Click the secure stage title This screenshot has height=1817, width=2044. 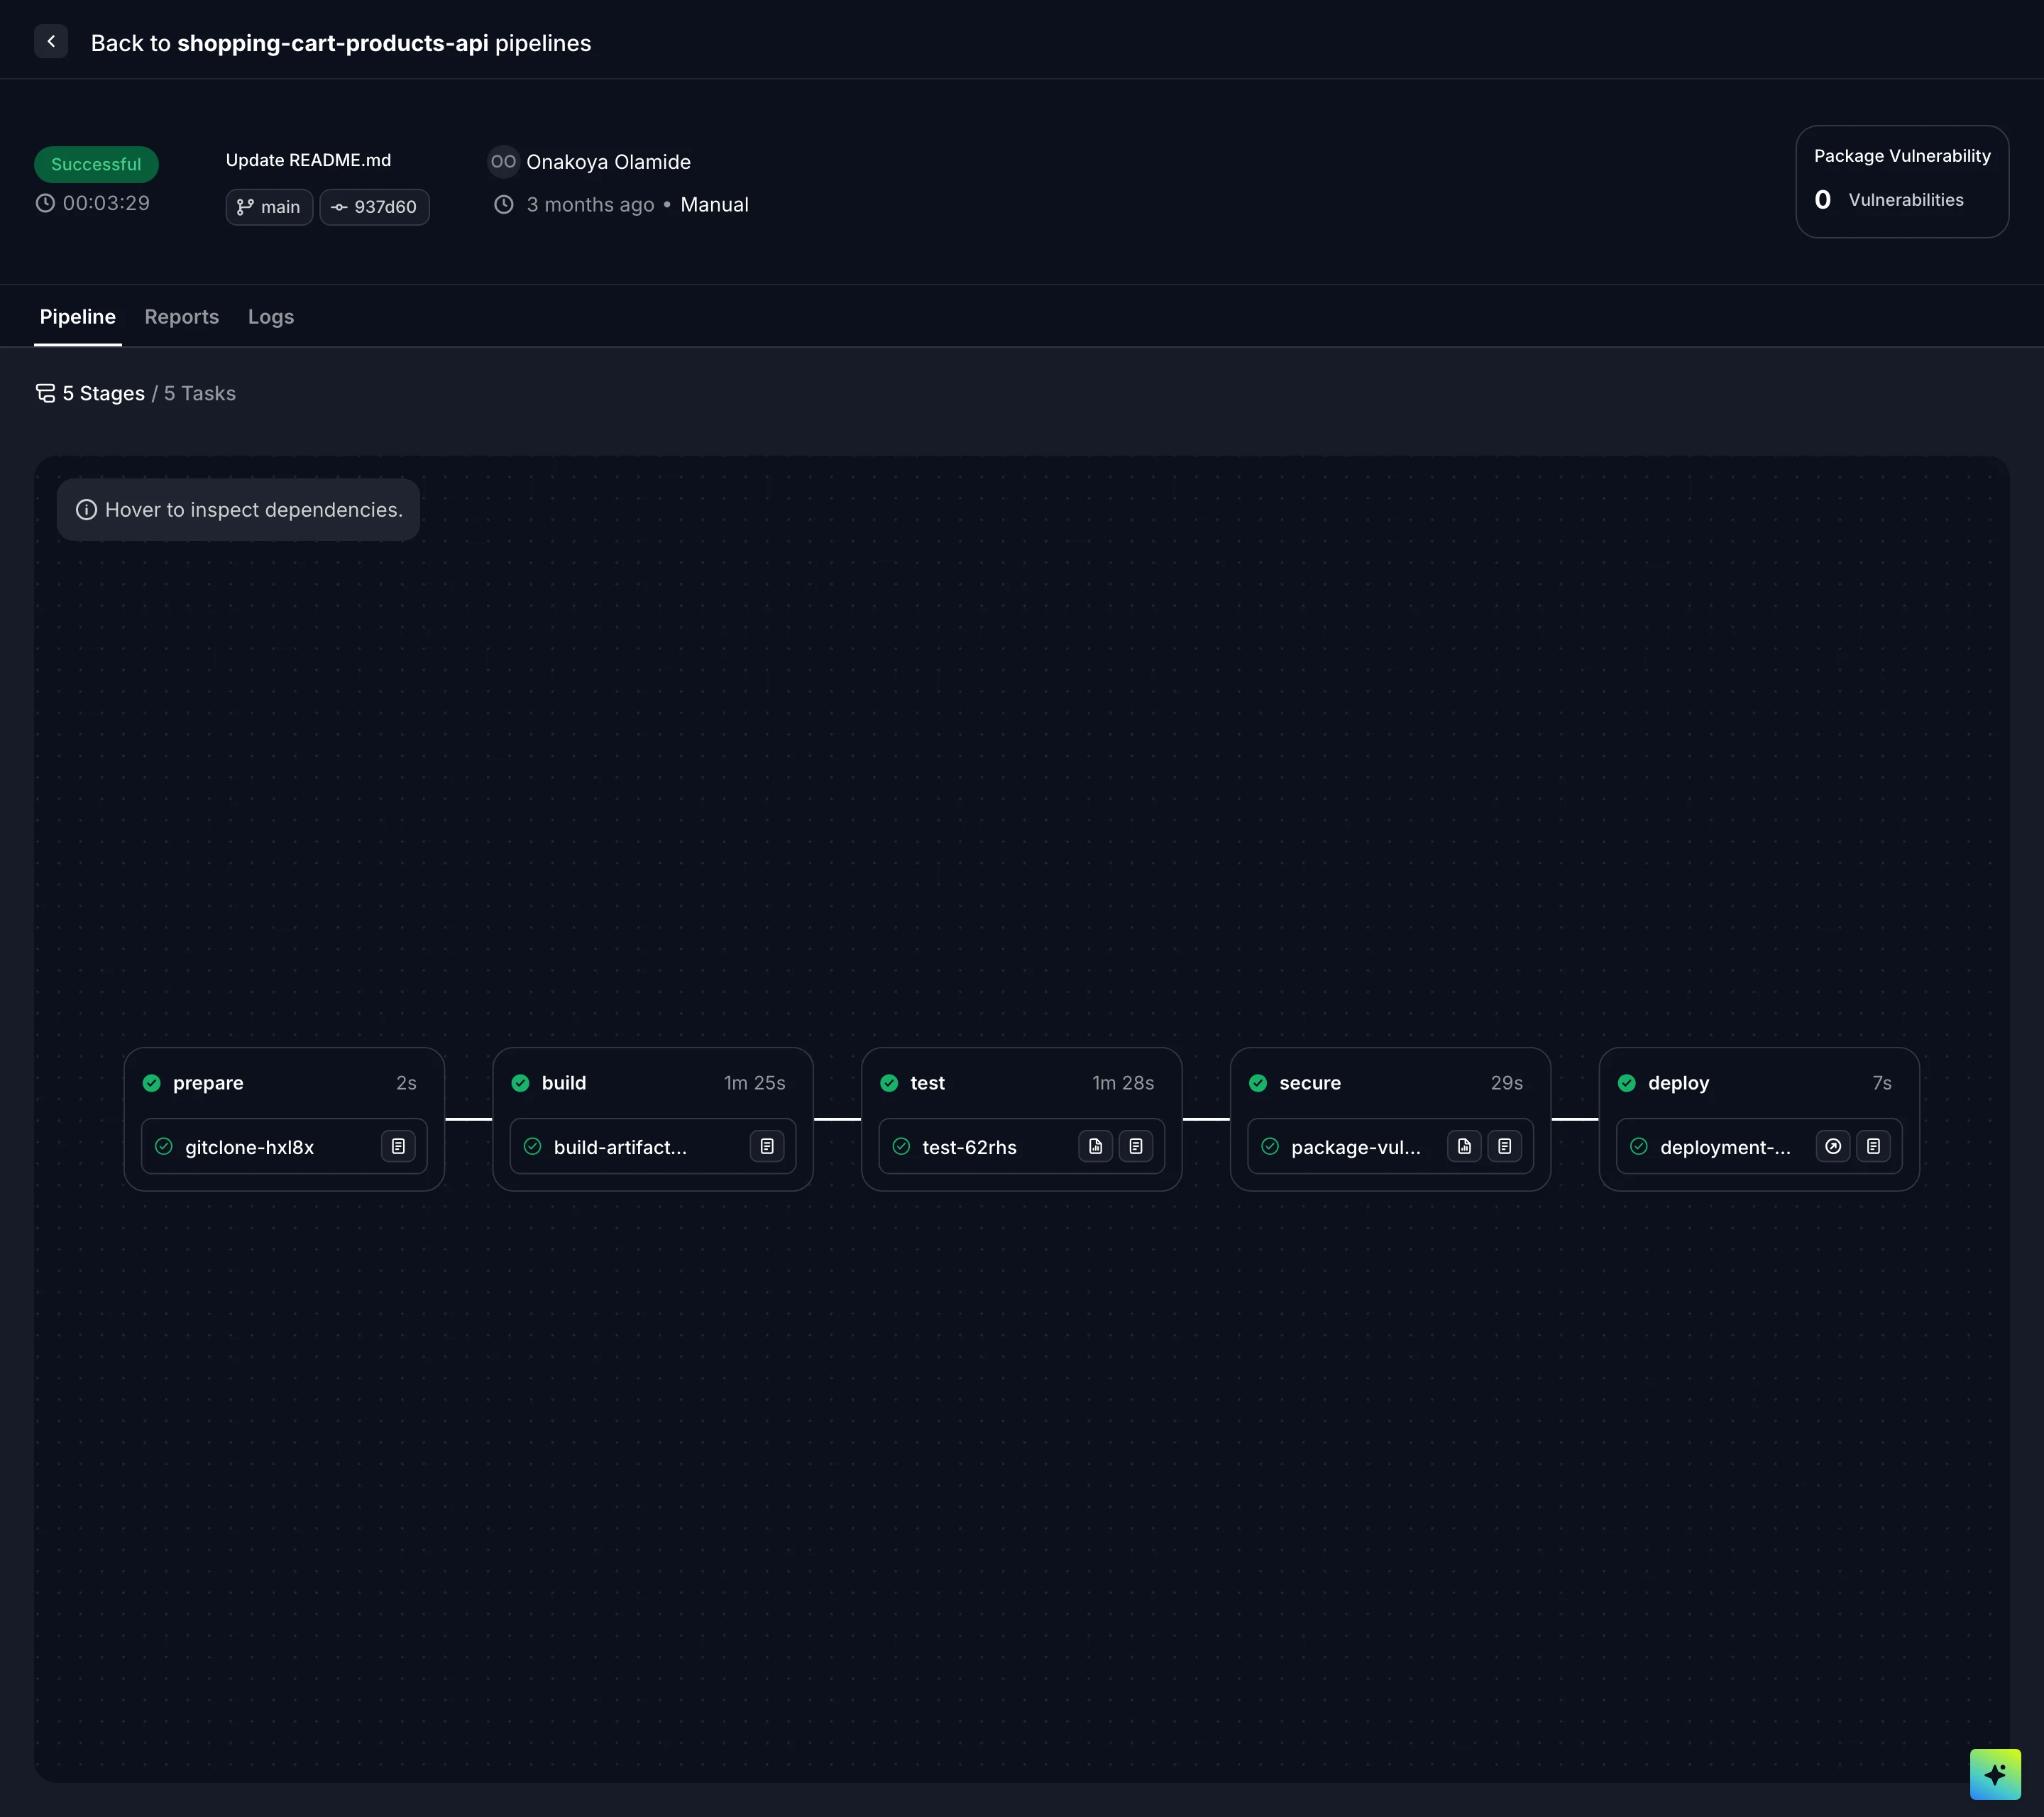[x=1310, y=1083]
